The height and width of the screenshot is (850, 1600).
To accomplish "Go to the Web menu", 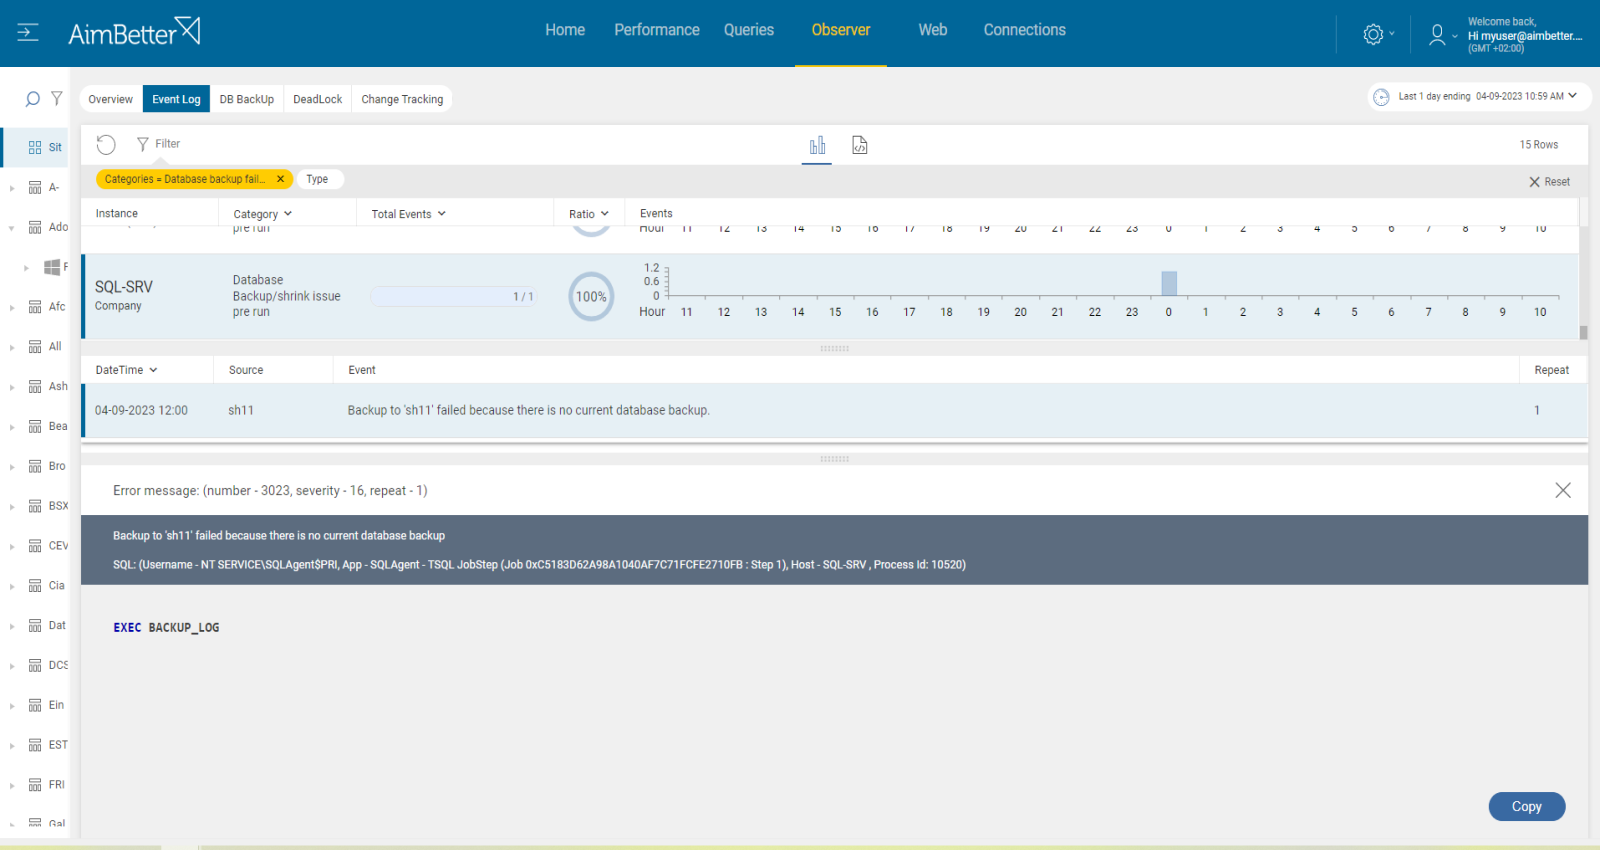I will 933,30.
